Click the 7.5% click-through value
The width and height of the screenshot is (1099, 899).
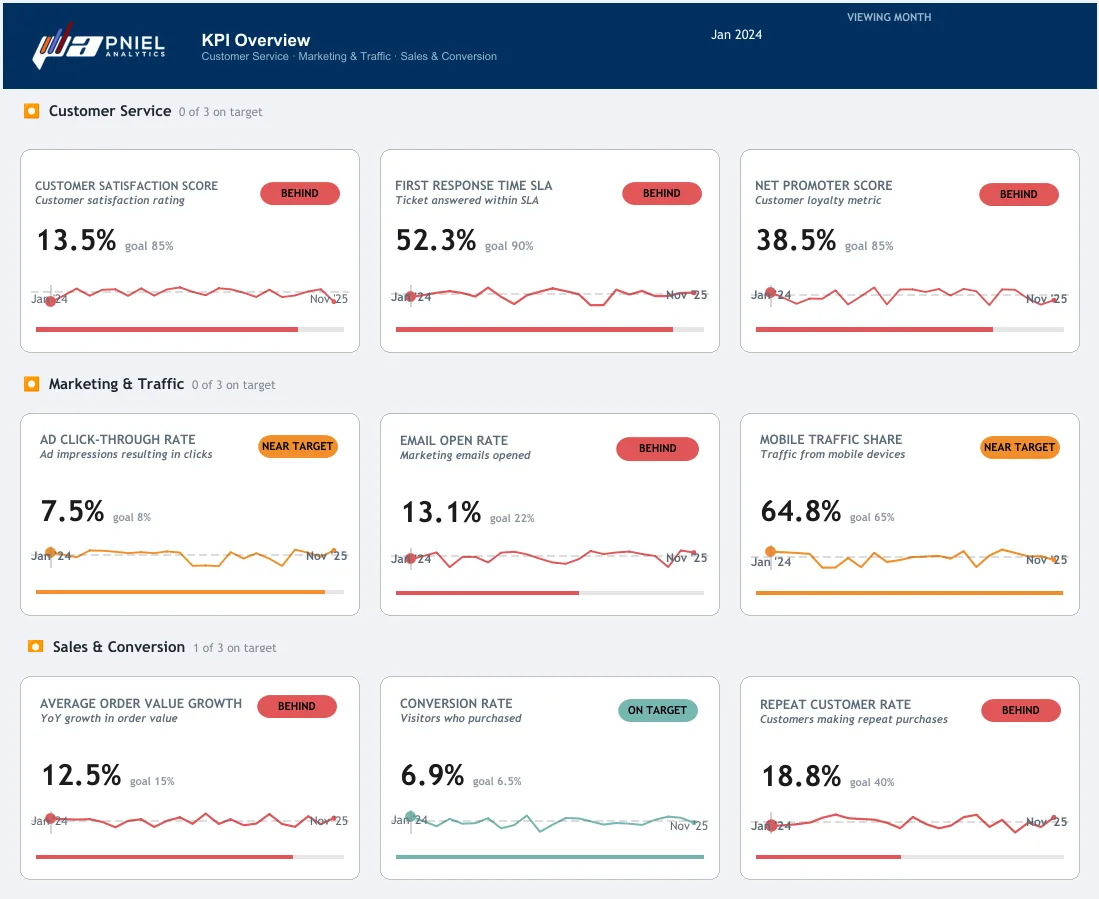72,511
